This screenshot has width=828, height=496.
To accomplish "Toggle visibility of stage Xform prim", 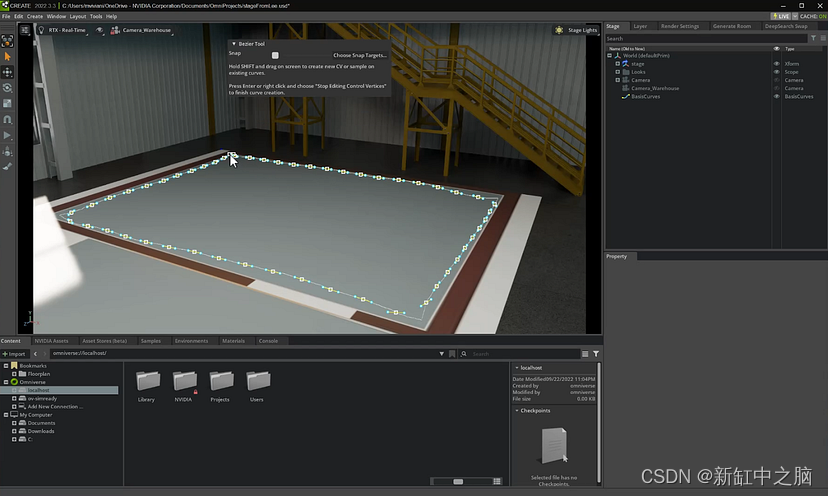I will click(x=776, y=63).
